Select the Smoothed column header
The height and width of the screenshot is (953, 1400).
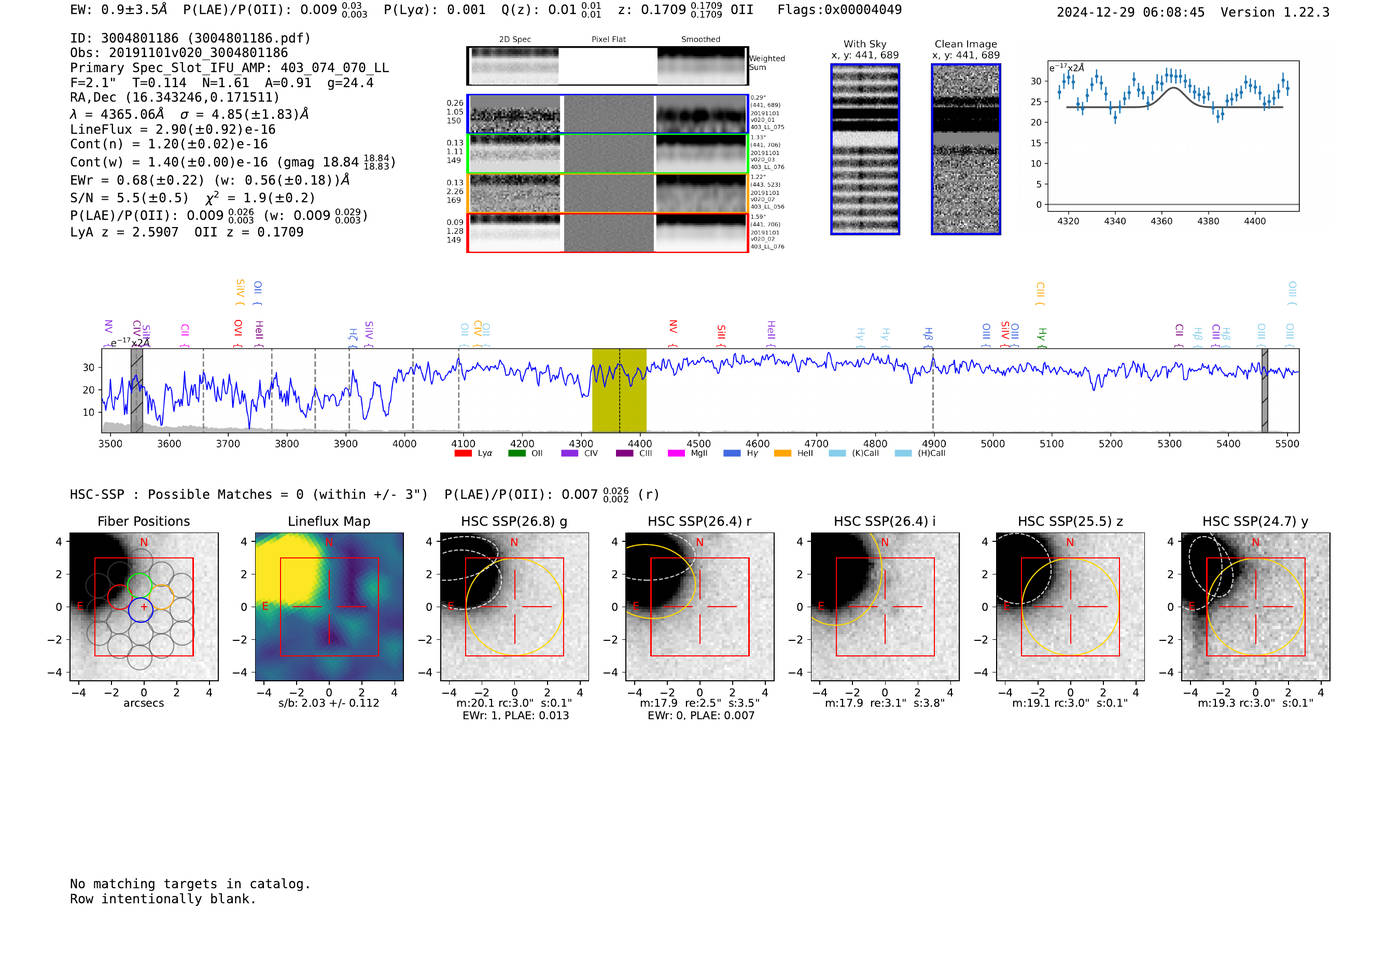click(701, 40)
